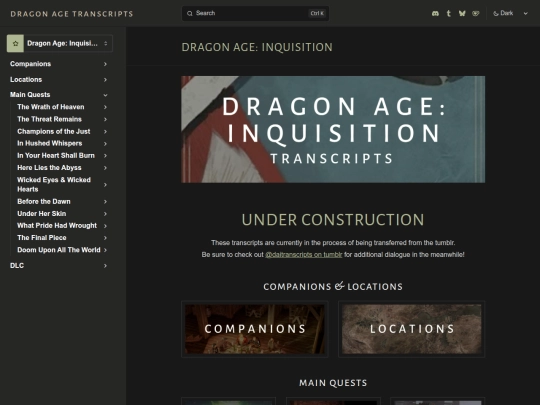Viewport: 540px width, 405px height.
Task: Expand The Threat Remains chevron
Action: 105,119
